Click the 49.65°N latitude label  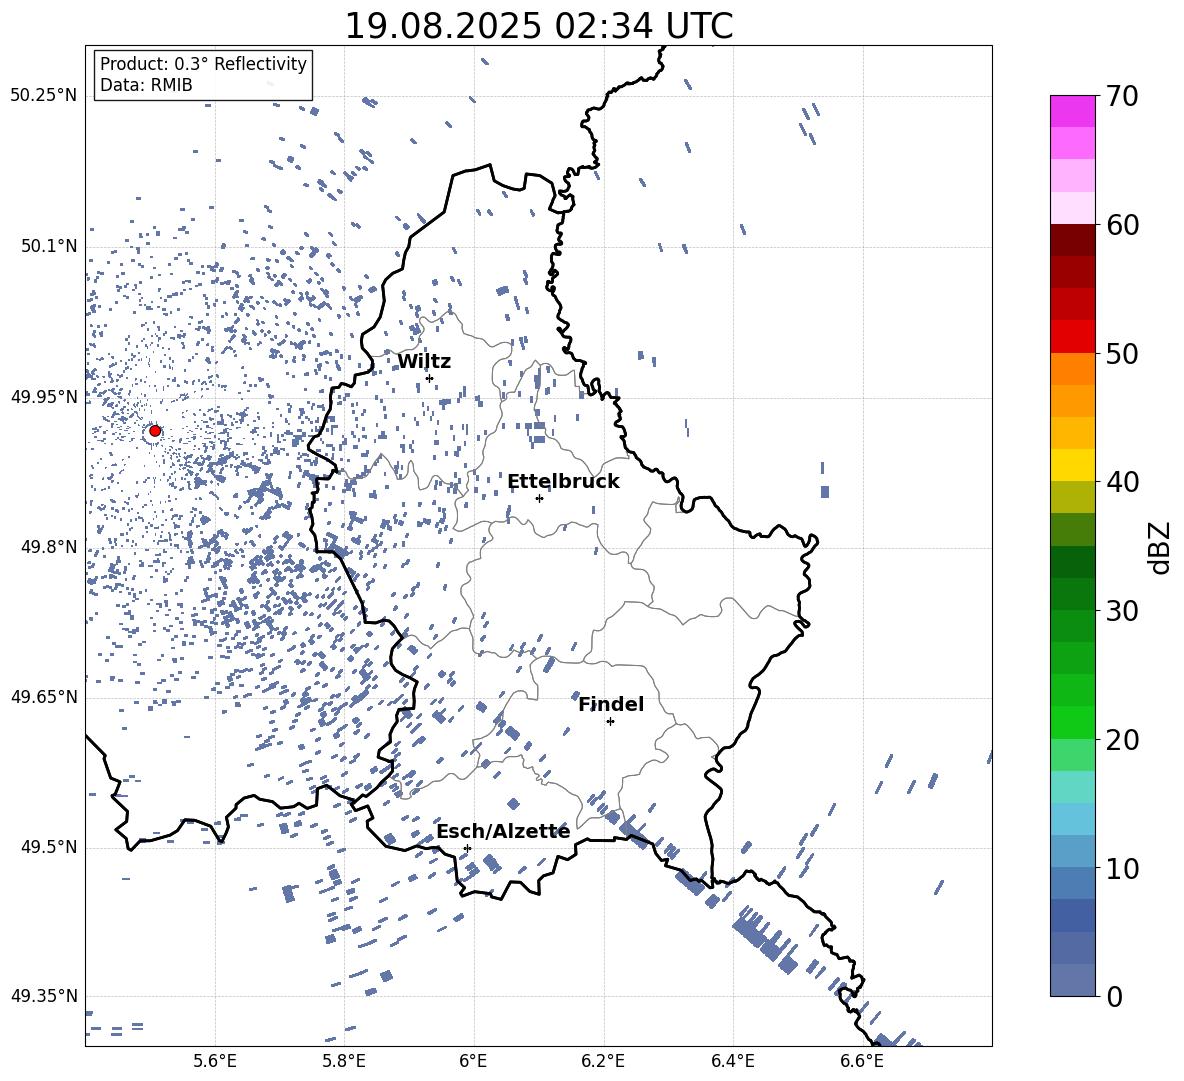pyautogui.click(x=44, y=697)
